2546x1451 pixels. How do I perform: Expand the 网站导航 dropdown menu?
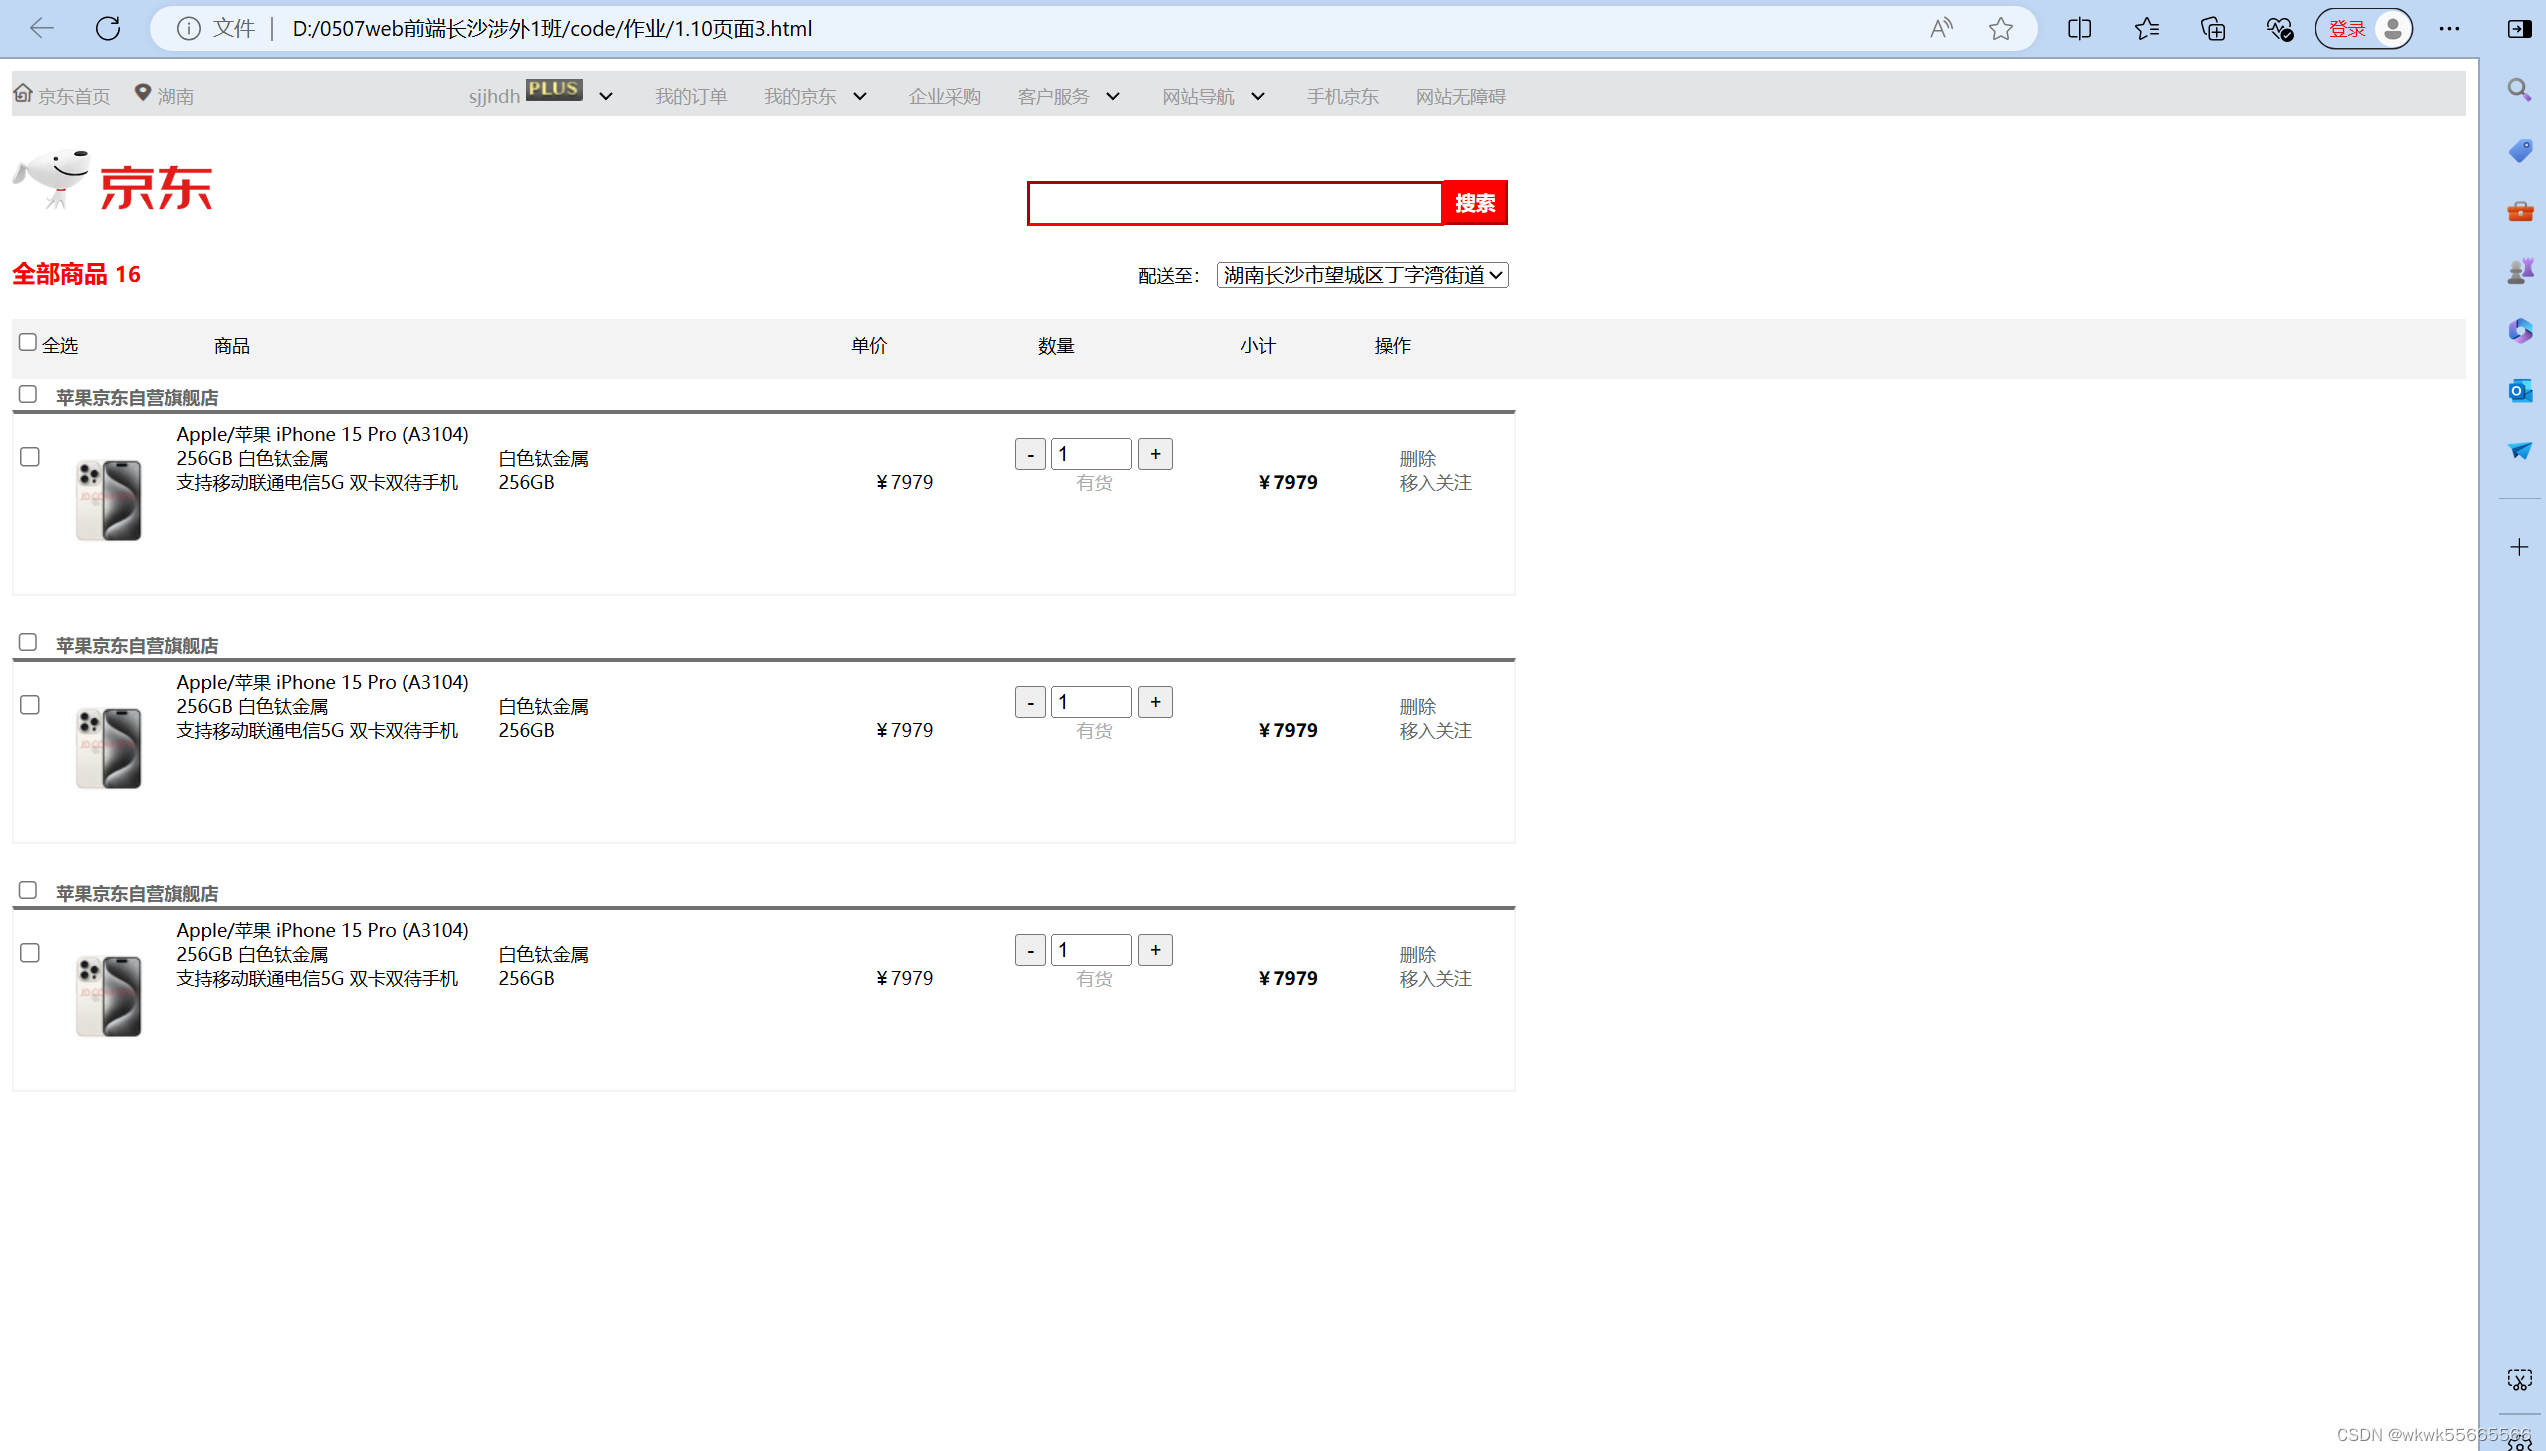tap(1213, 97)
